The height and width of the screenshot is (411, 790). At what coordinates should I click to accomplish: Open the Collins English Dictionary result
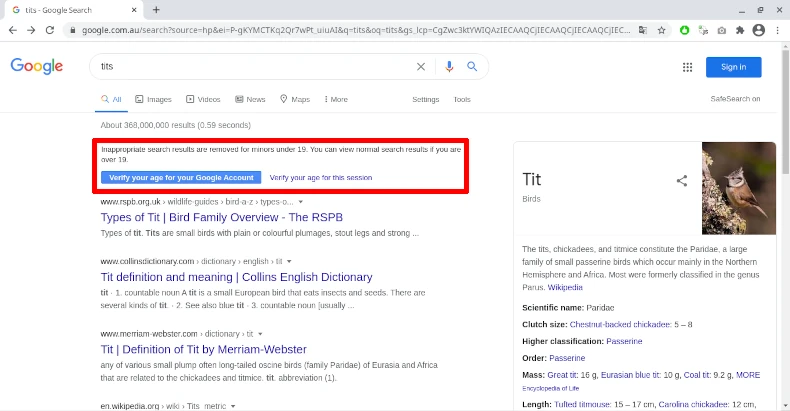click(236, 277)
